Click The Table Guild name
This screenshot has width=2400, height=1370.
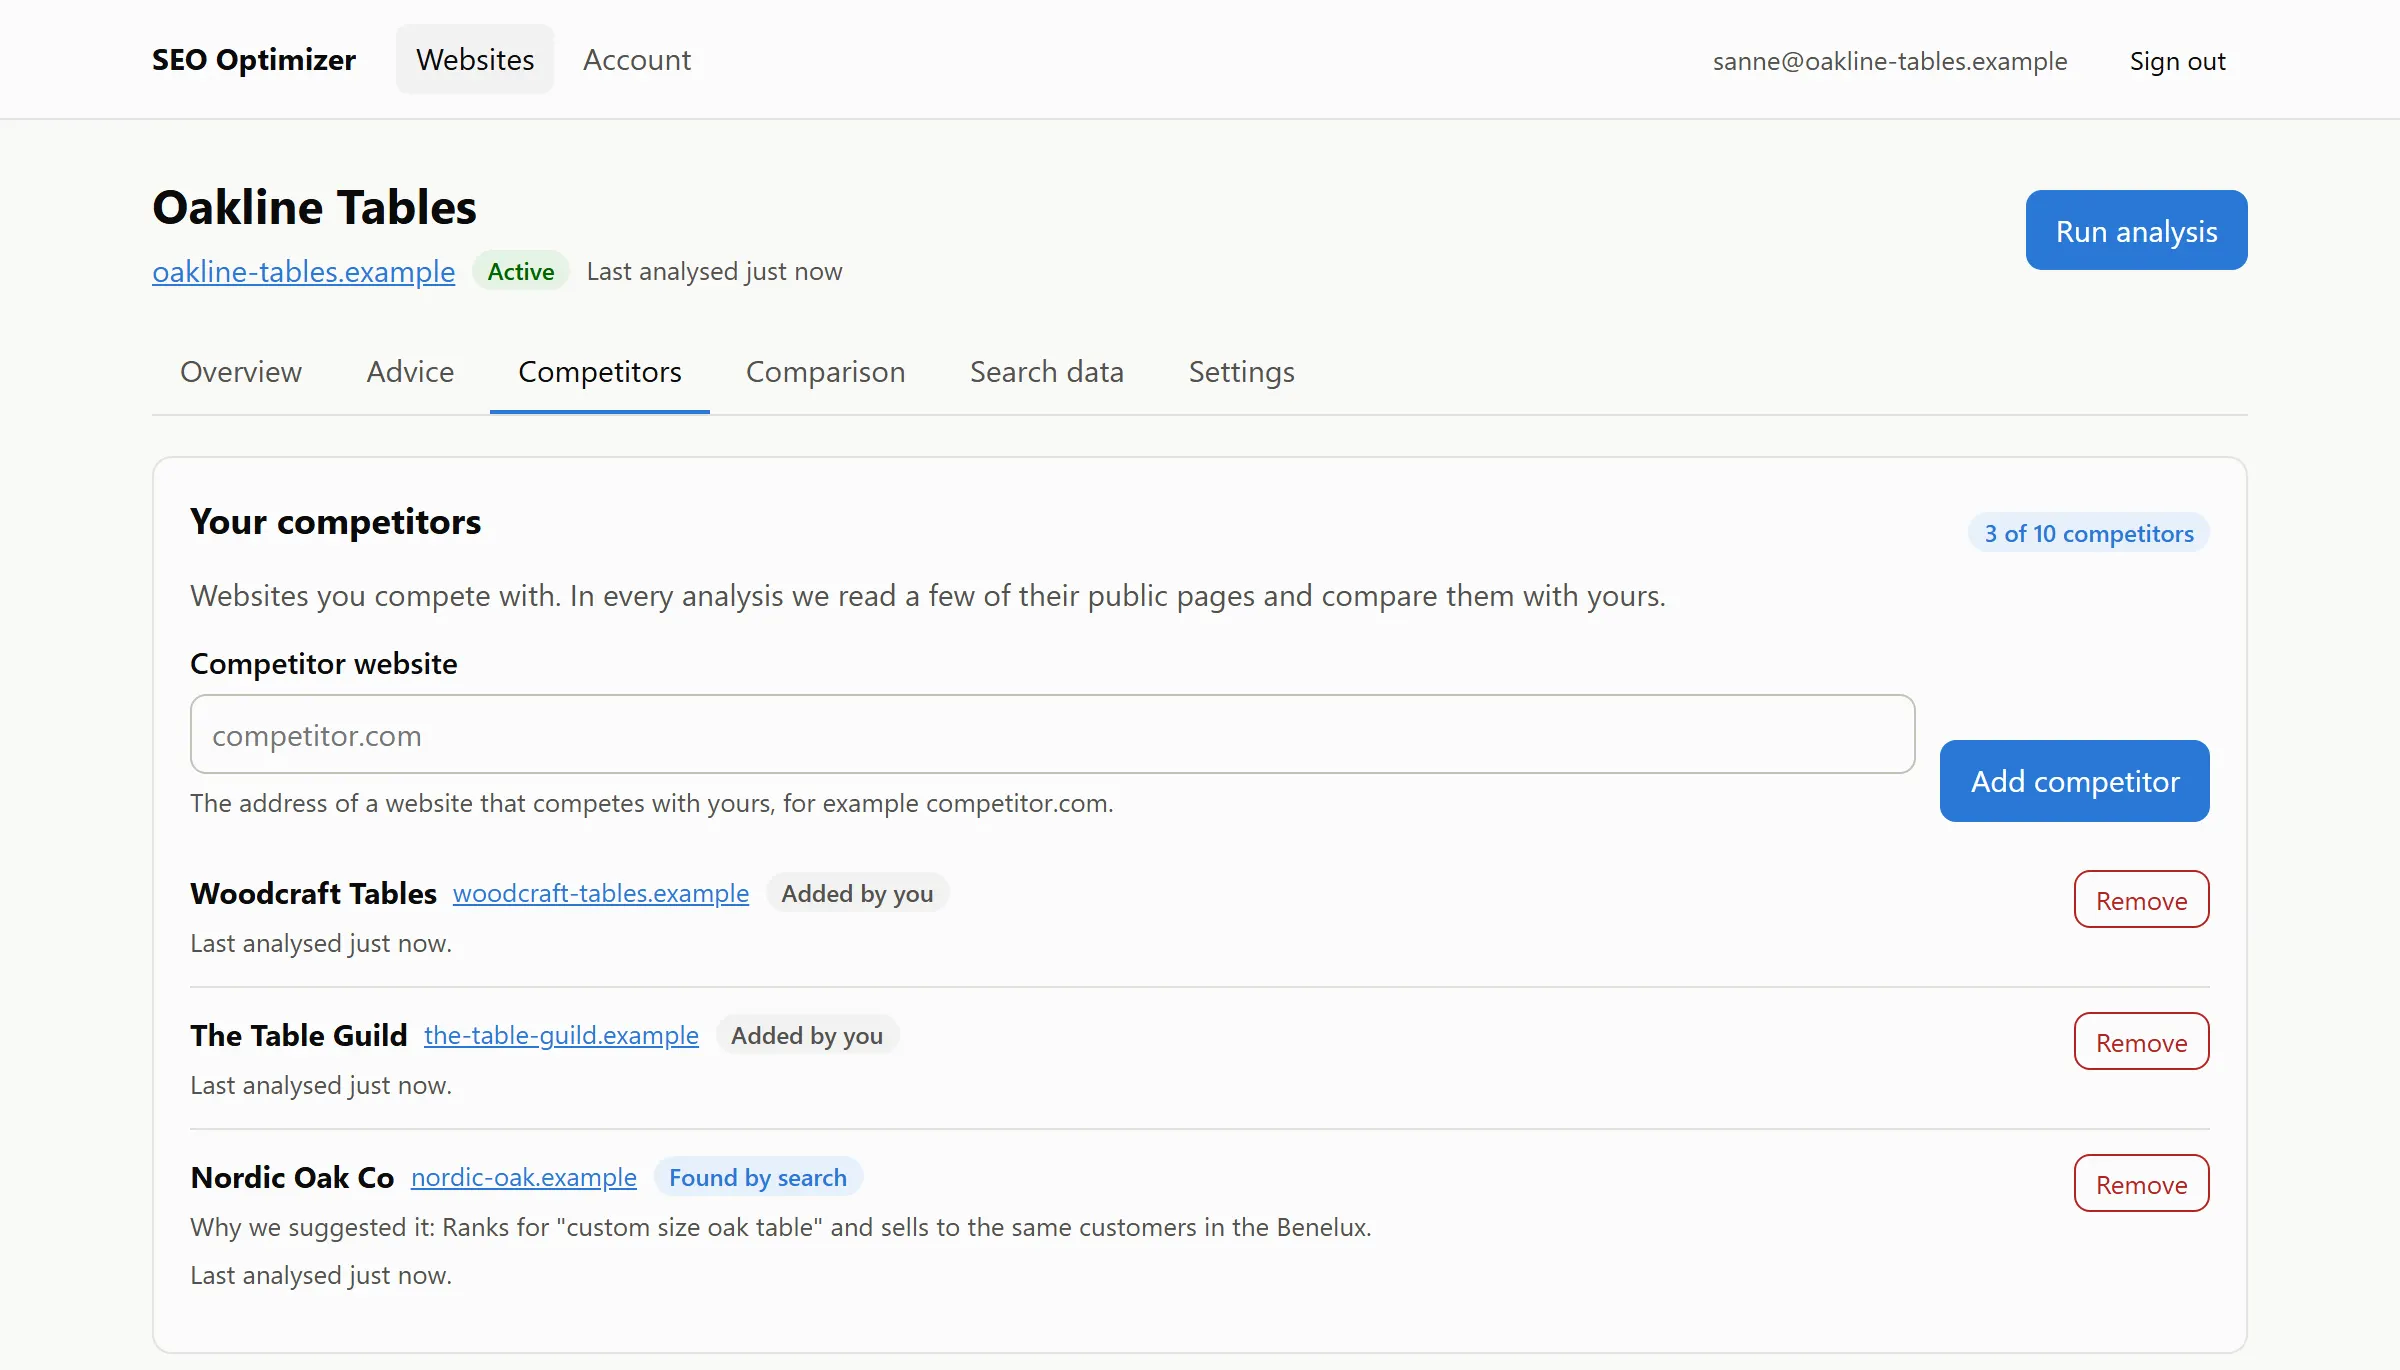coord(299,1035)
